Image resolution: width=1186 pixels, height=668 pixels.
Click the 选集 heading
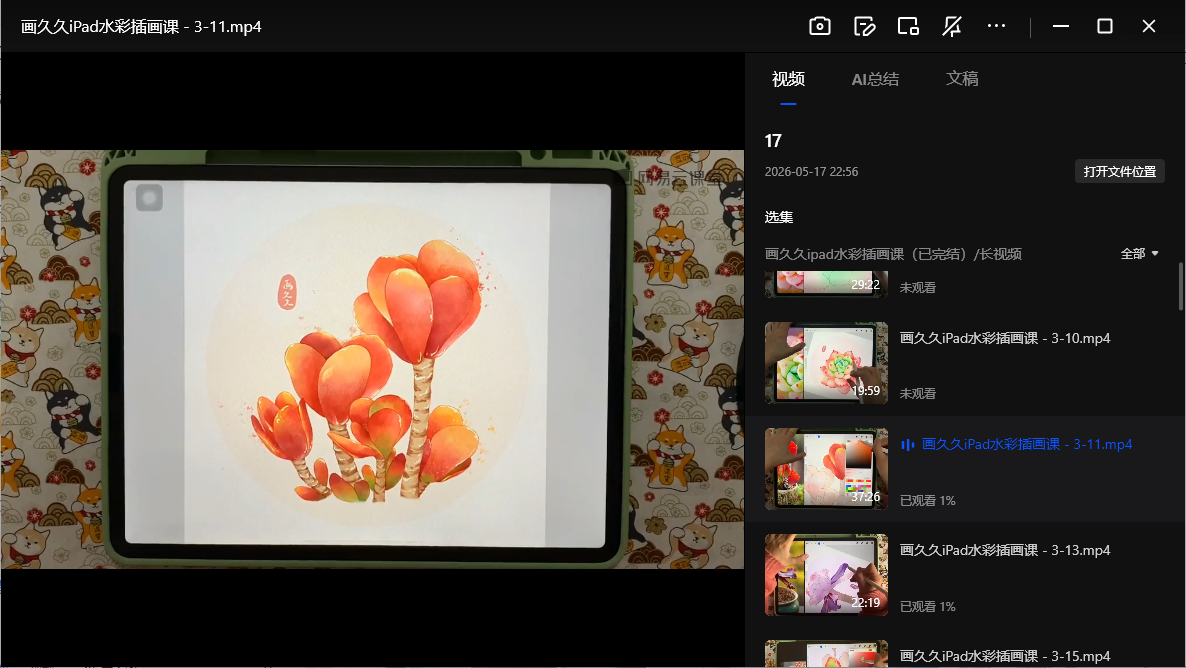(x=778, y=217)
